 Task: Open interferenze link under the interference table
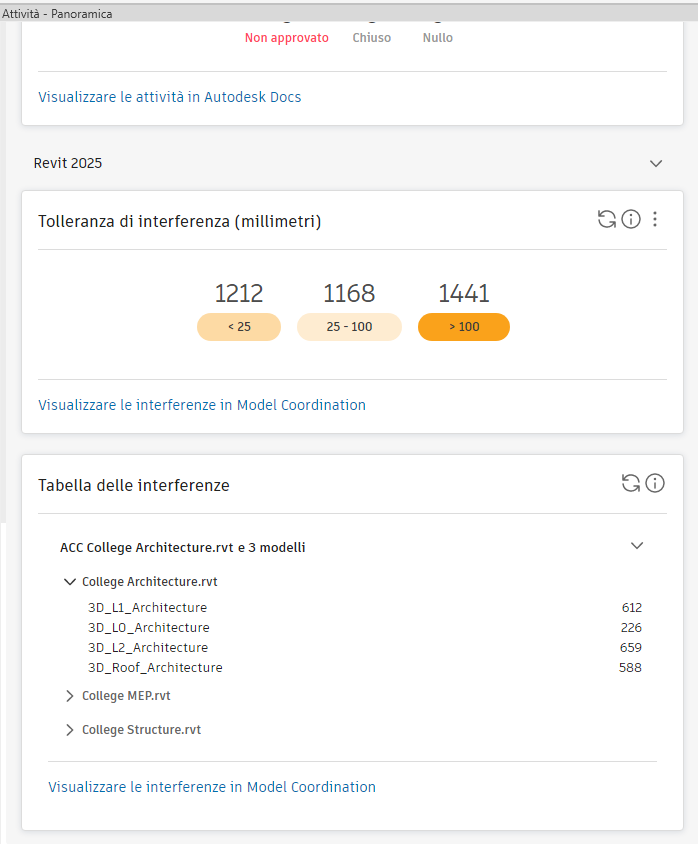(x=212, y=787)
